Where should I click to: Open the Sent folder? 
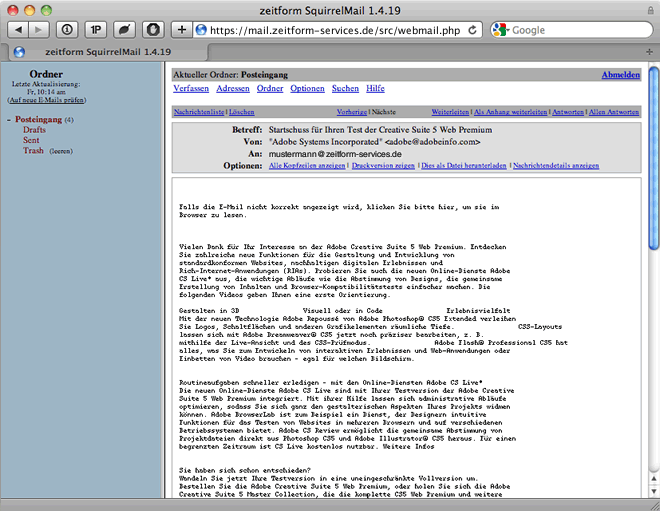click(31, 140)
